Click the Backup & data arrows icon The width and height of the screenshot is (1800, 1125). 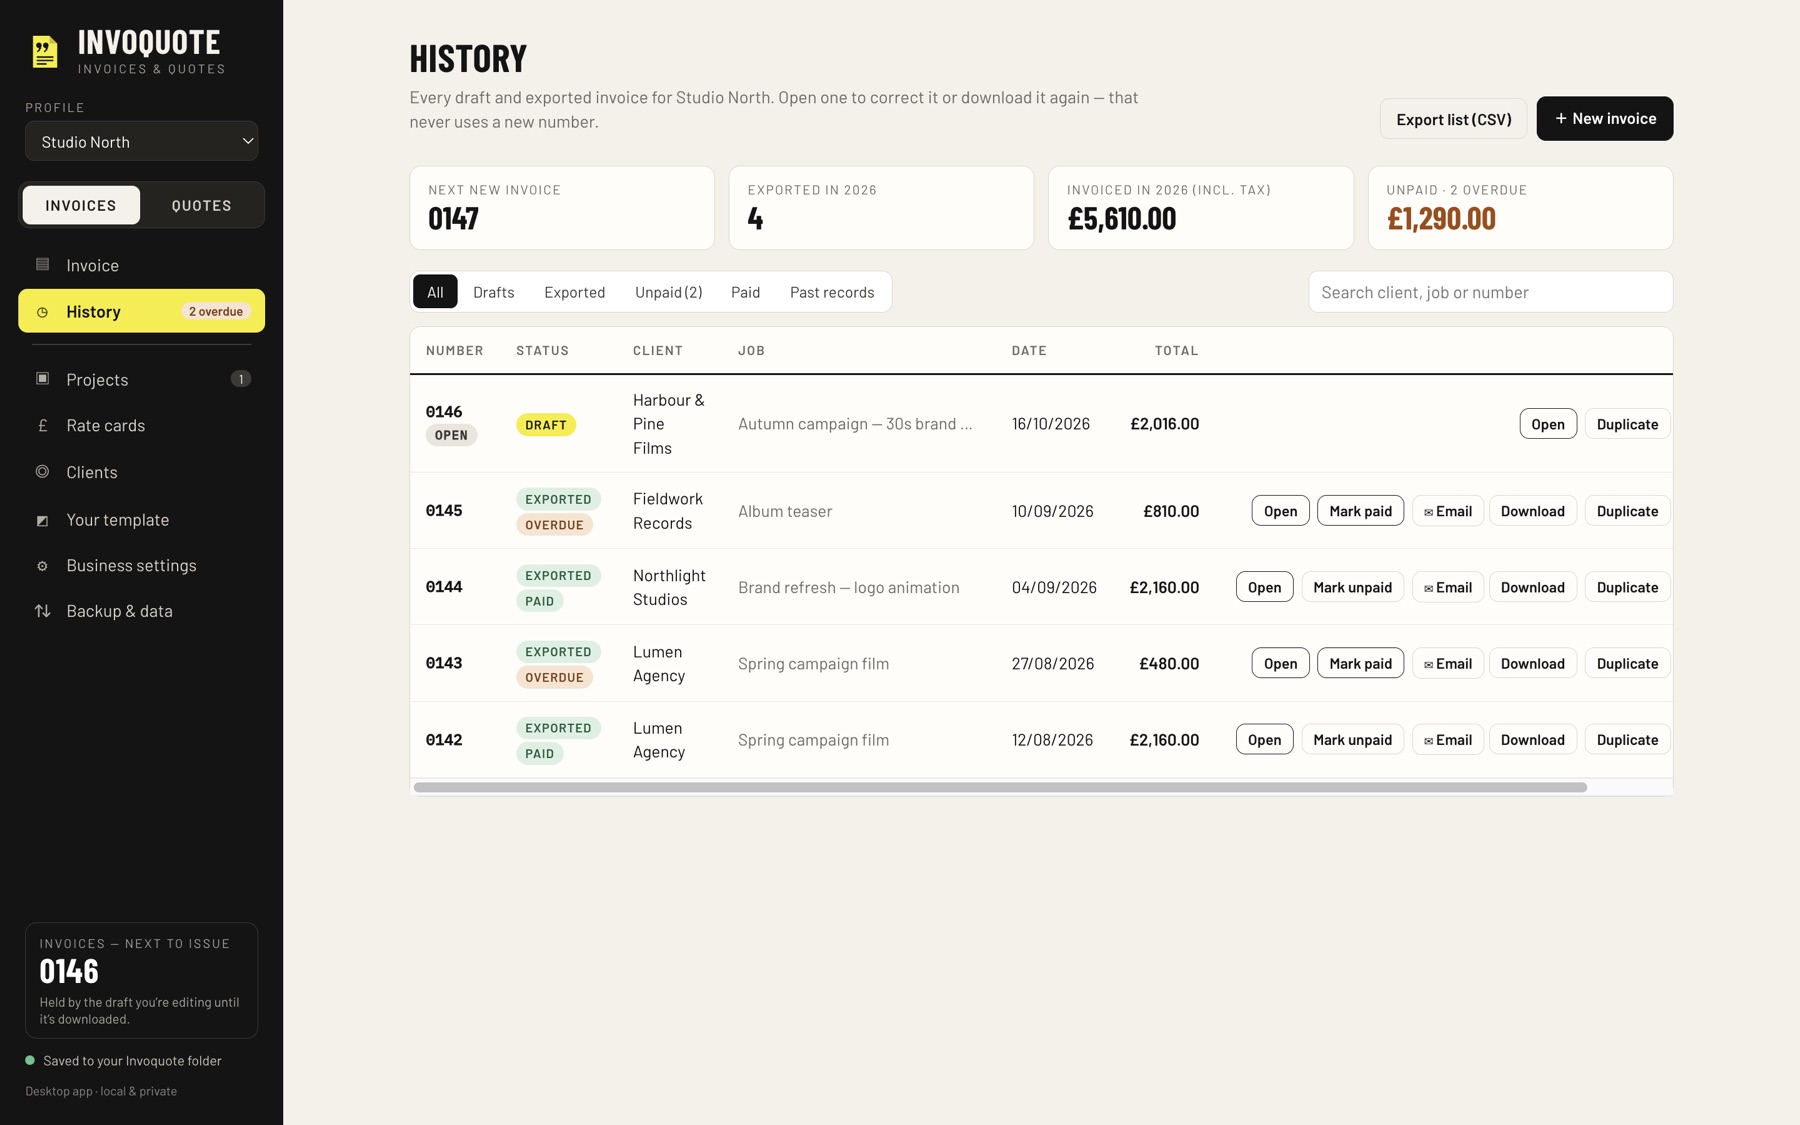click(42, 611)
